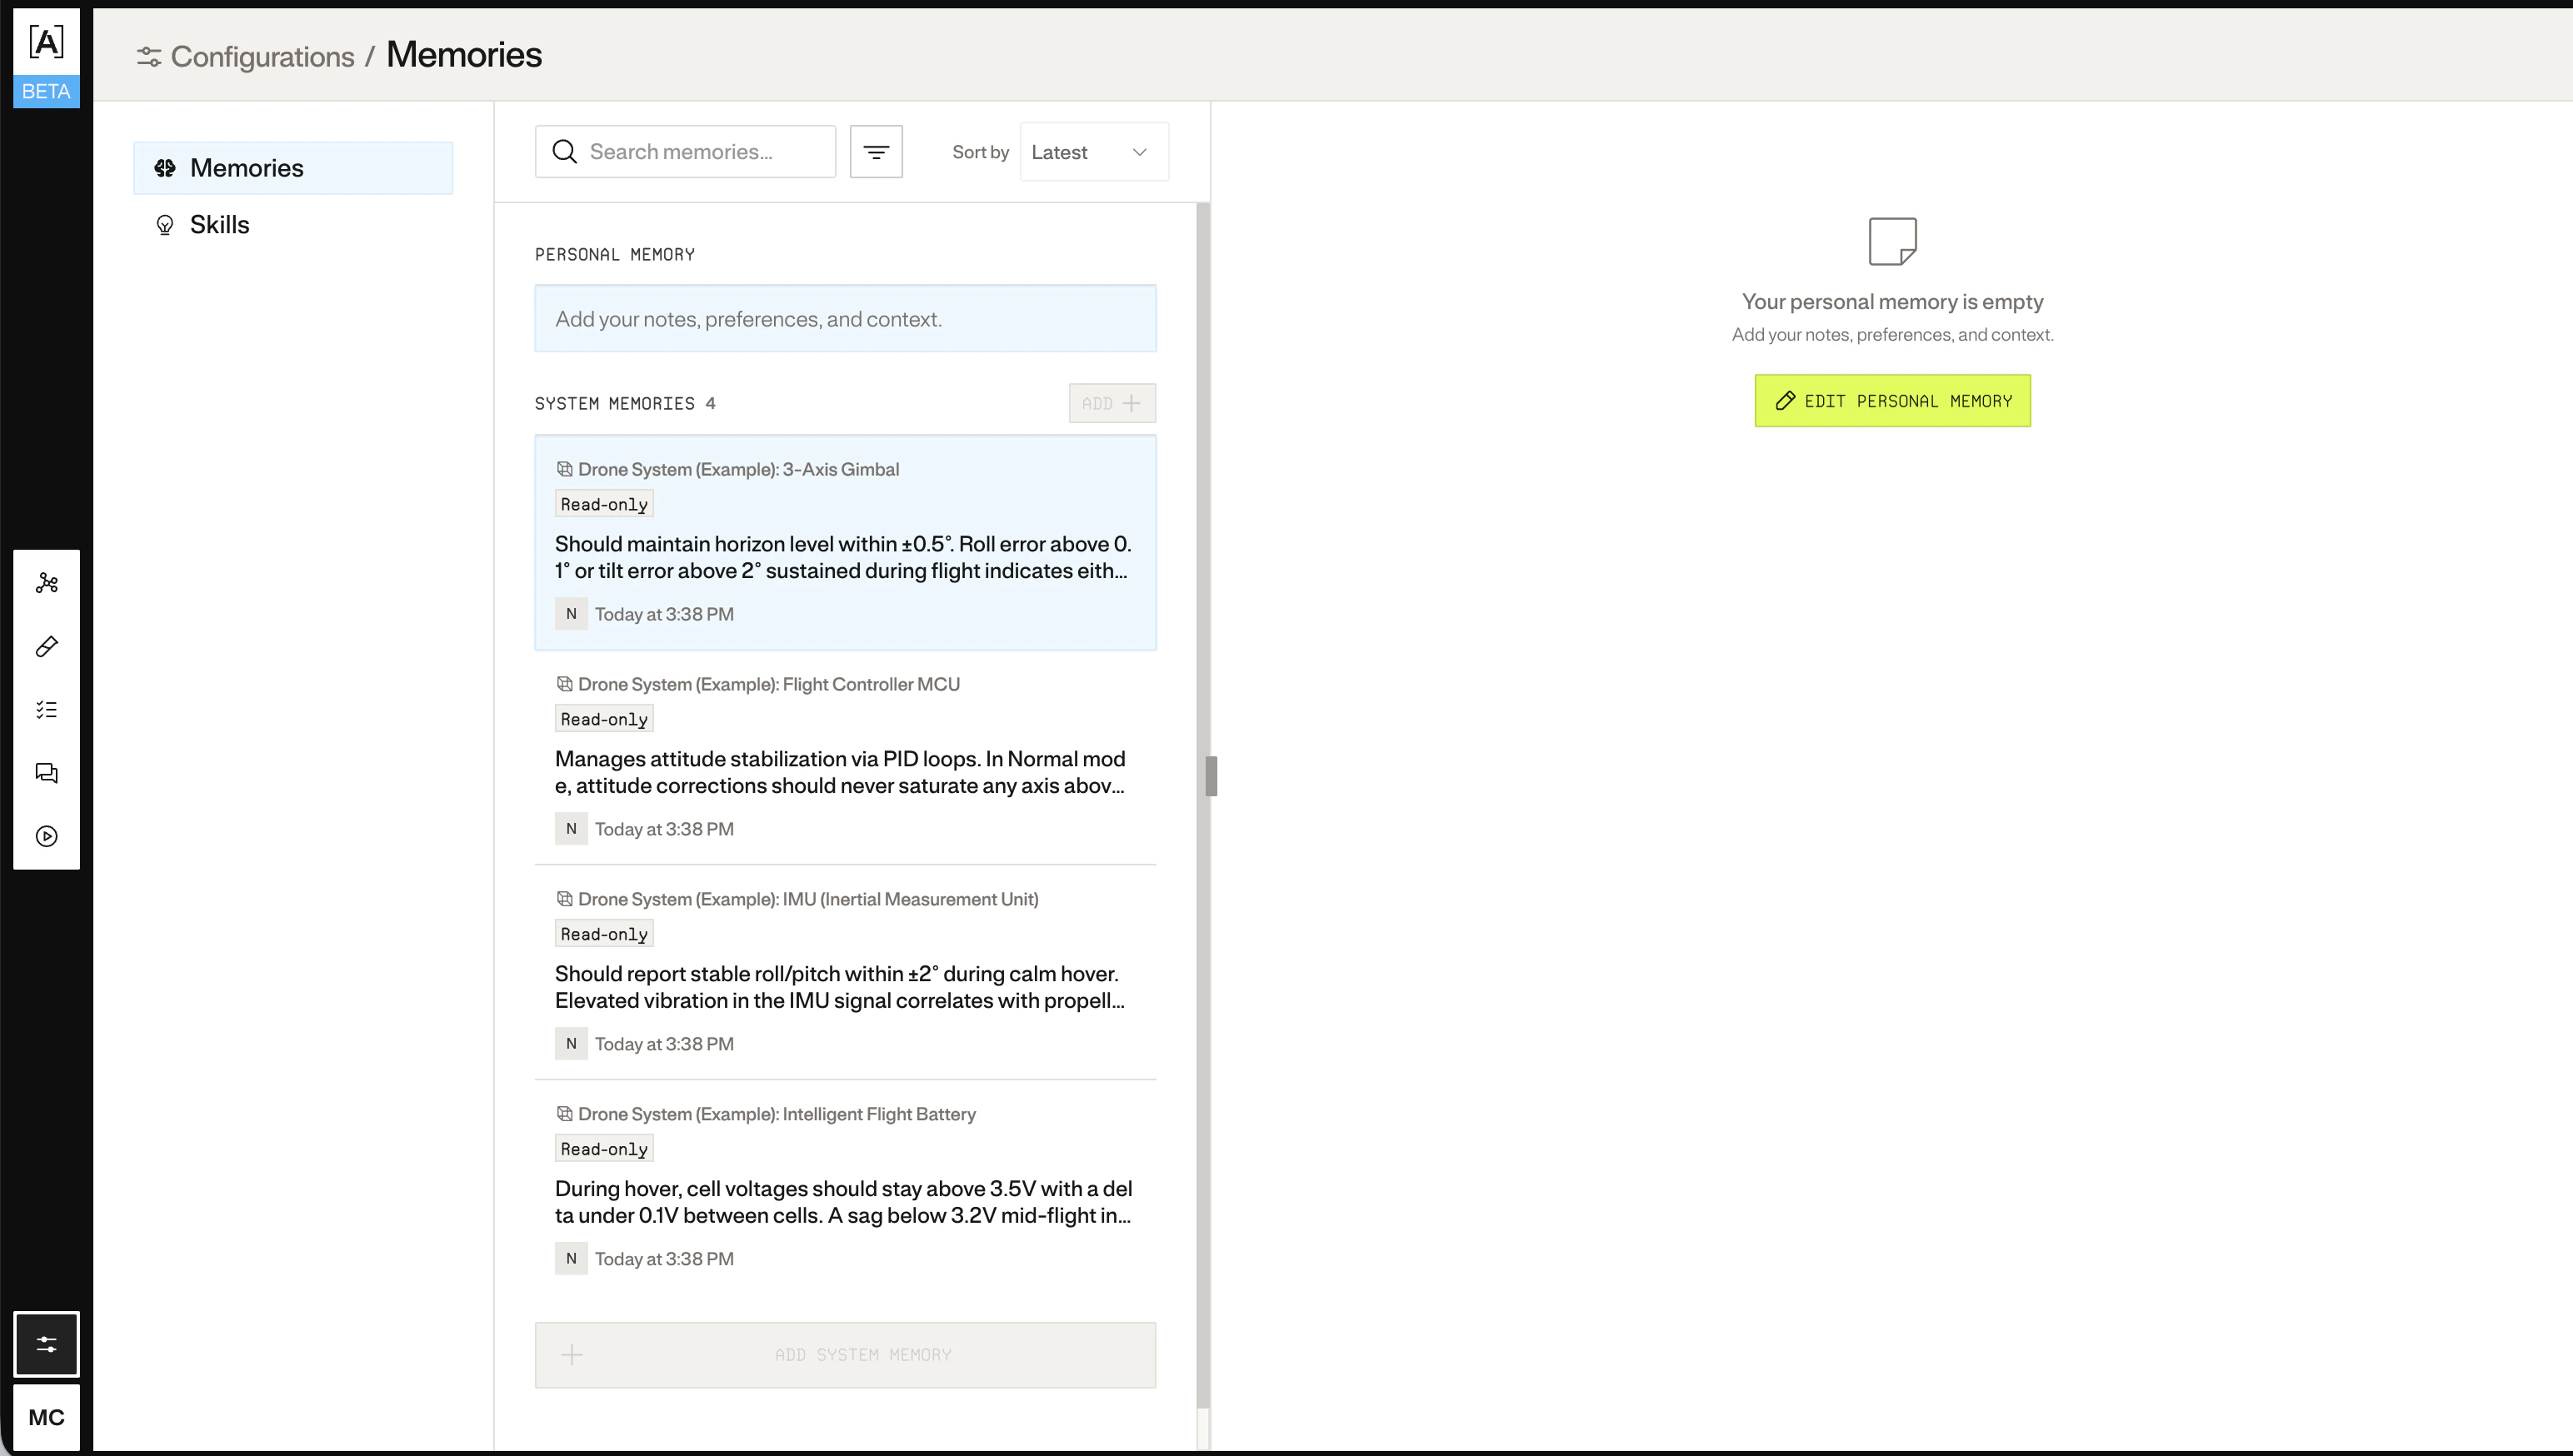Select the Memories sidebar item
Image resolution: width=2573 pixels, height=1456 pixels.
(293, 168)
